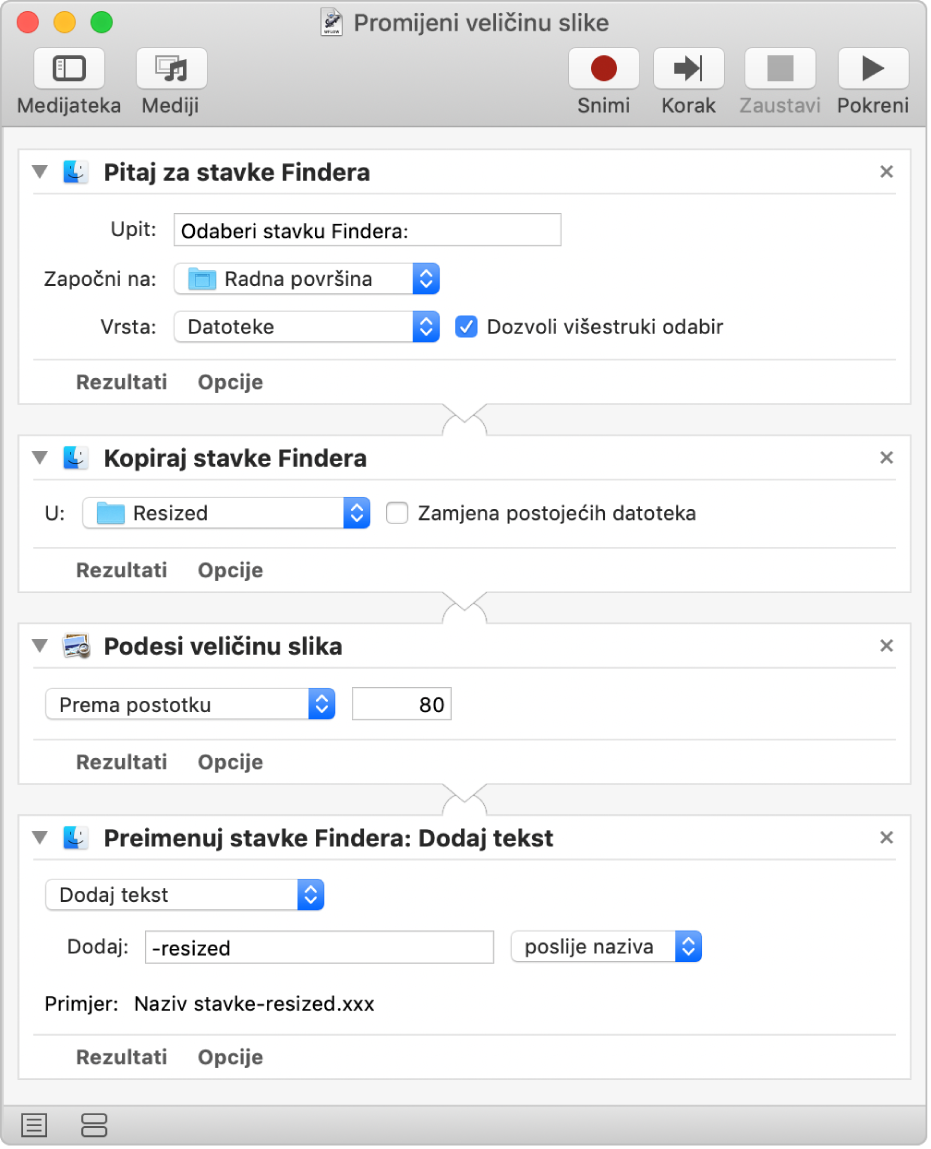This screenshot has height=1149, width=931.
Task: Open the Radna površina location dropdown
Action: point(306,279)
